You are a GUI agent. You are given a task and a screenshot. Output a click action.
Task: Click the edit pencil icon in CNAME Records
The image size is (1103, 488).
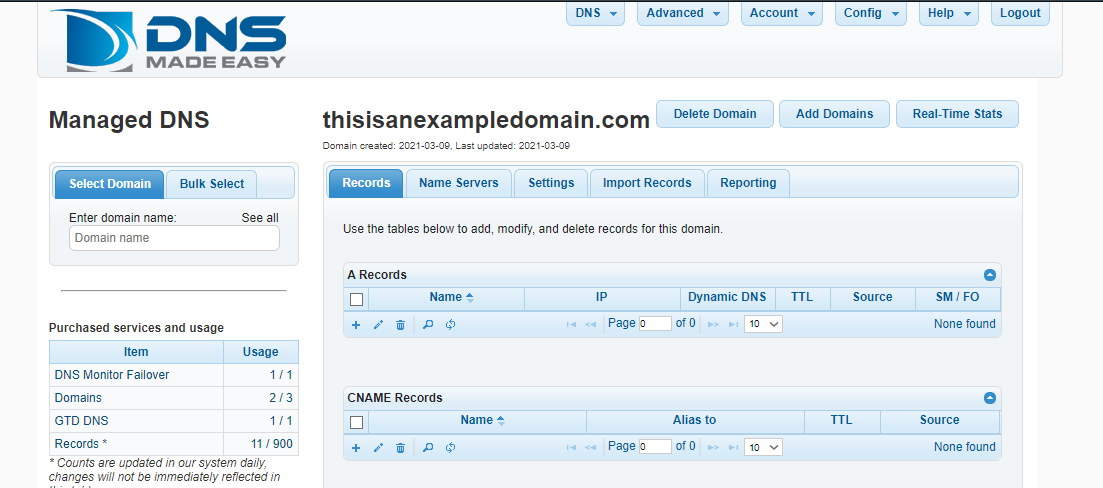pyautogui.click(x=378, y=447)
